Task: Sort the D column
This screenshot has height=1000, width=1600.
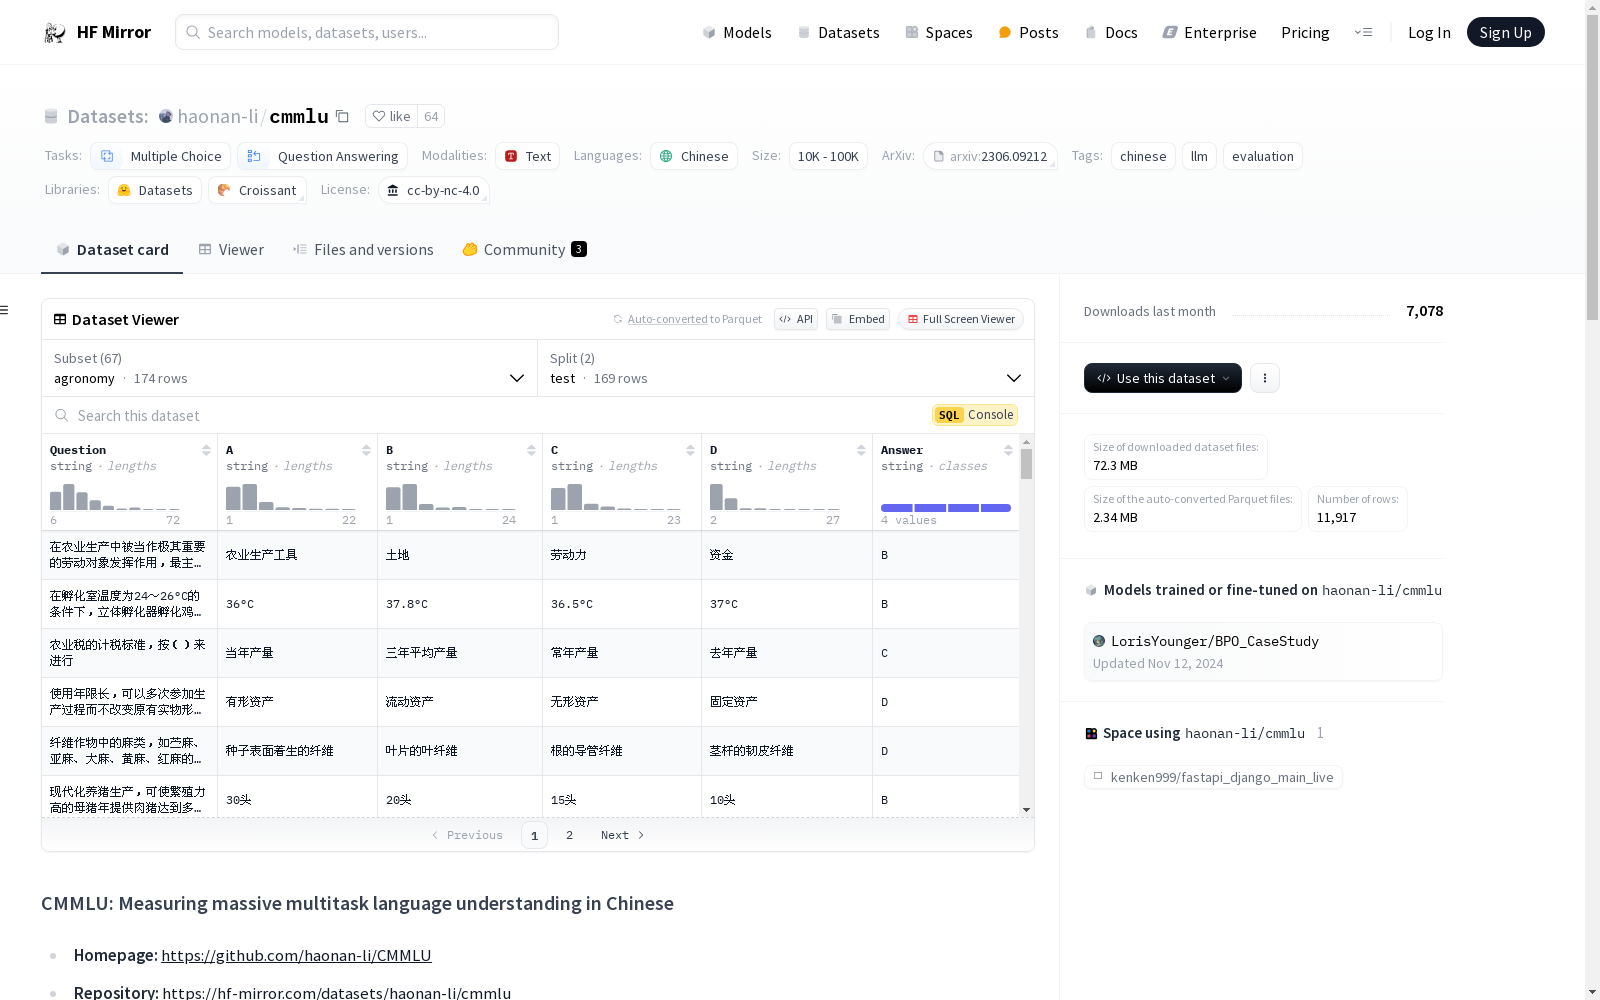Action: click(x=861, y=450)
